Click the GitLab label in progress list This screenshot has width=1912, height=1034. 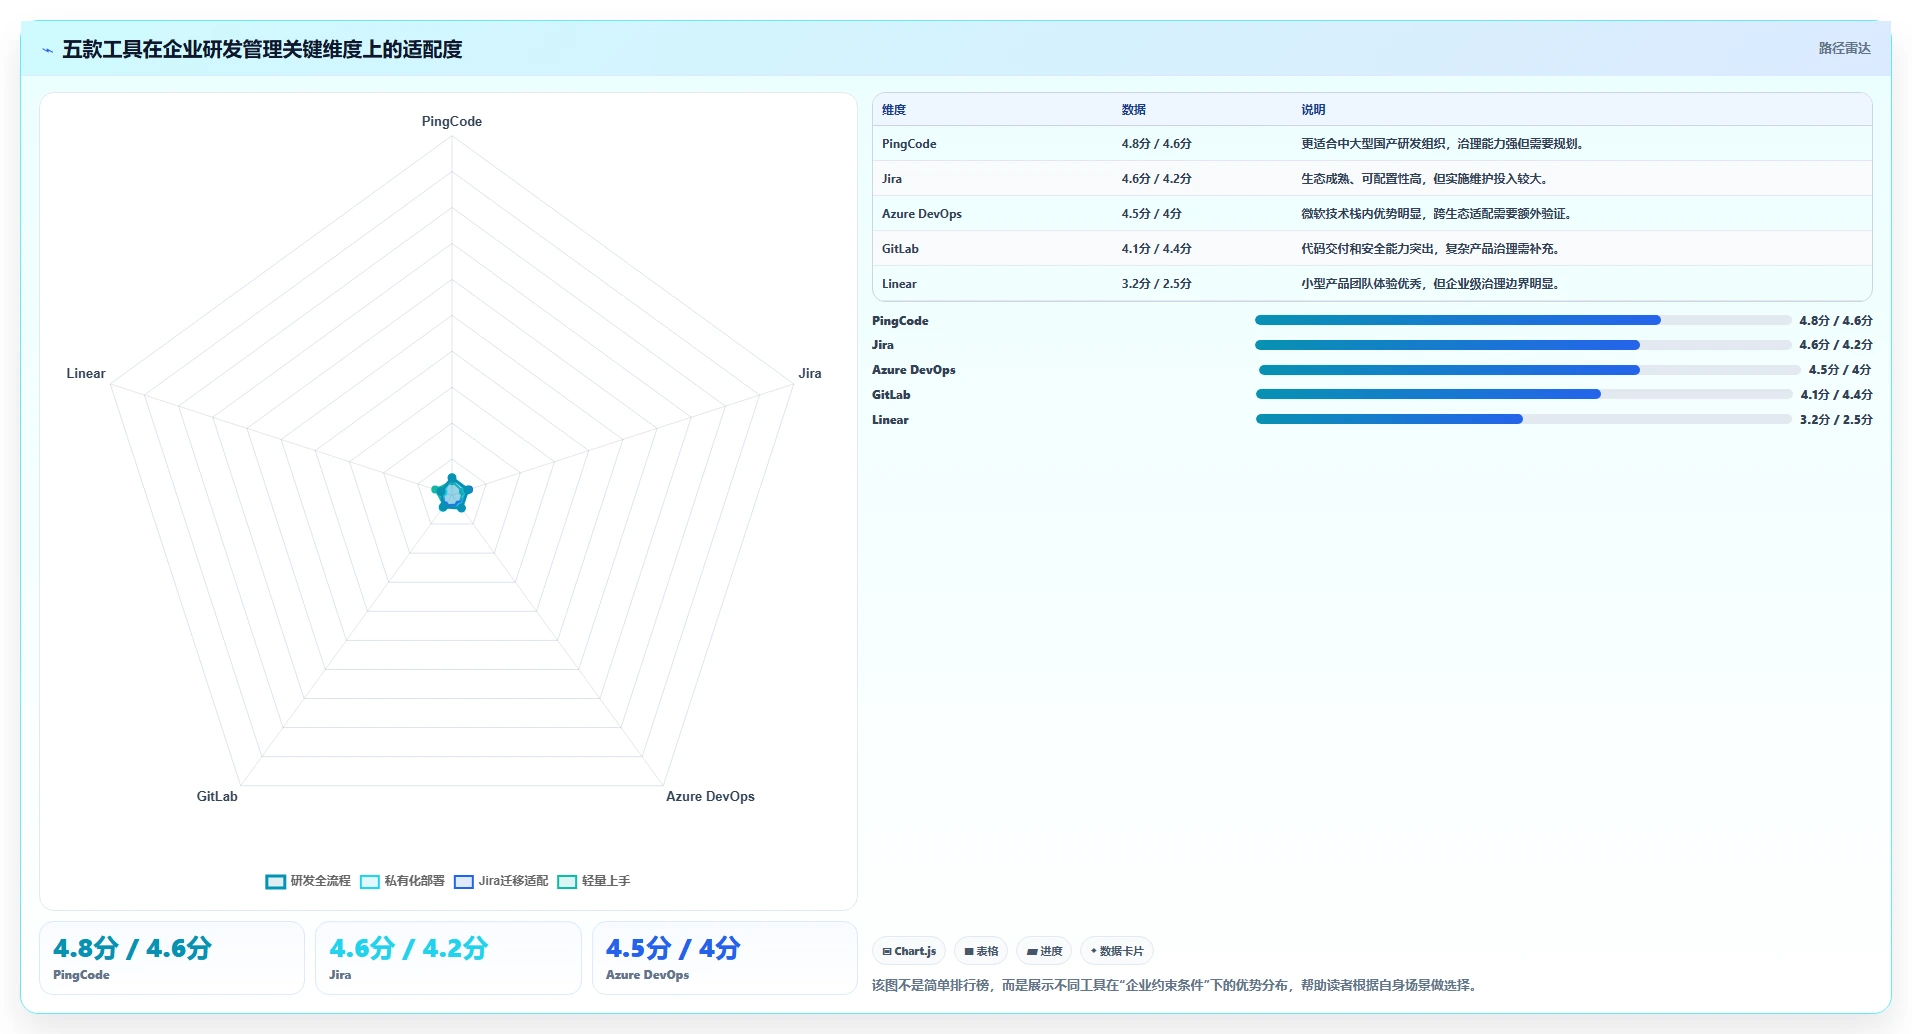[891, 395]
